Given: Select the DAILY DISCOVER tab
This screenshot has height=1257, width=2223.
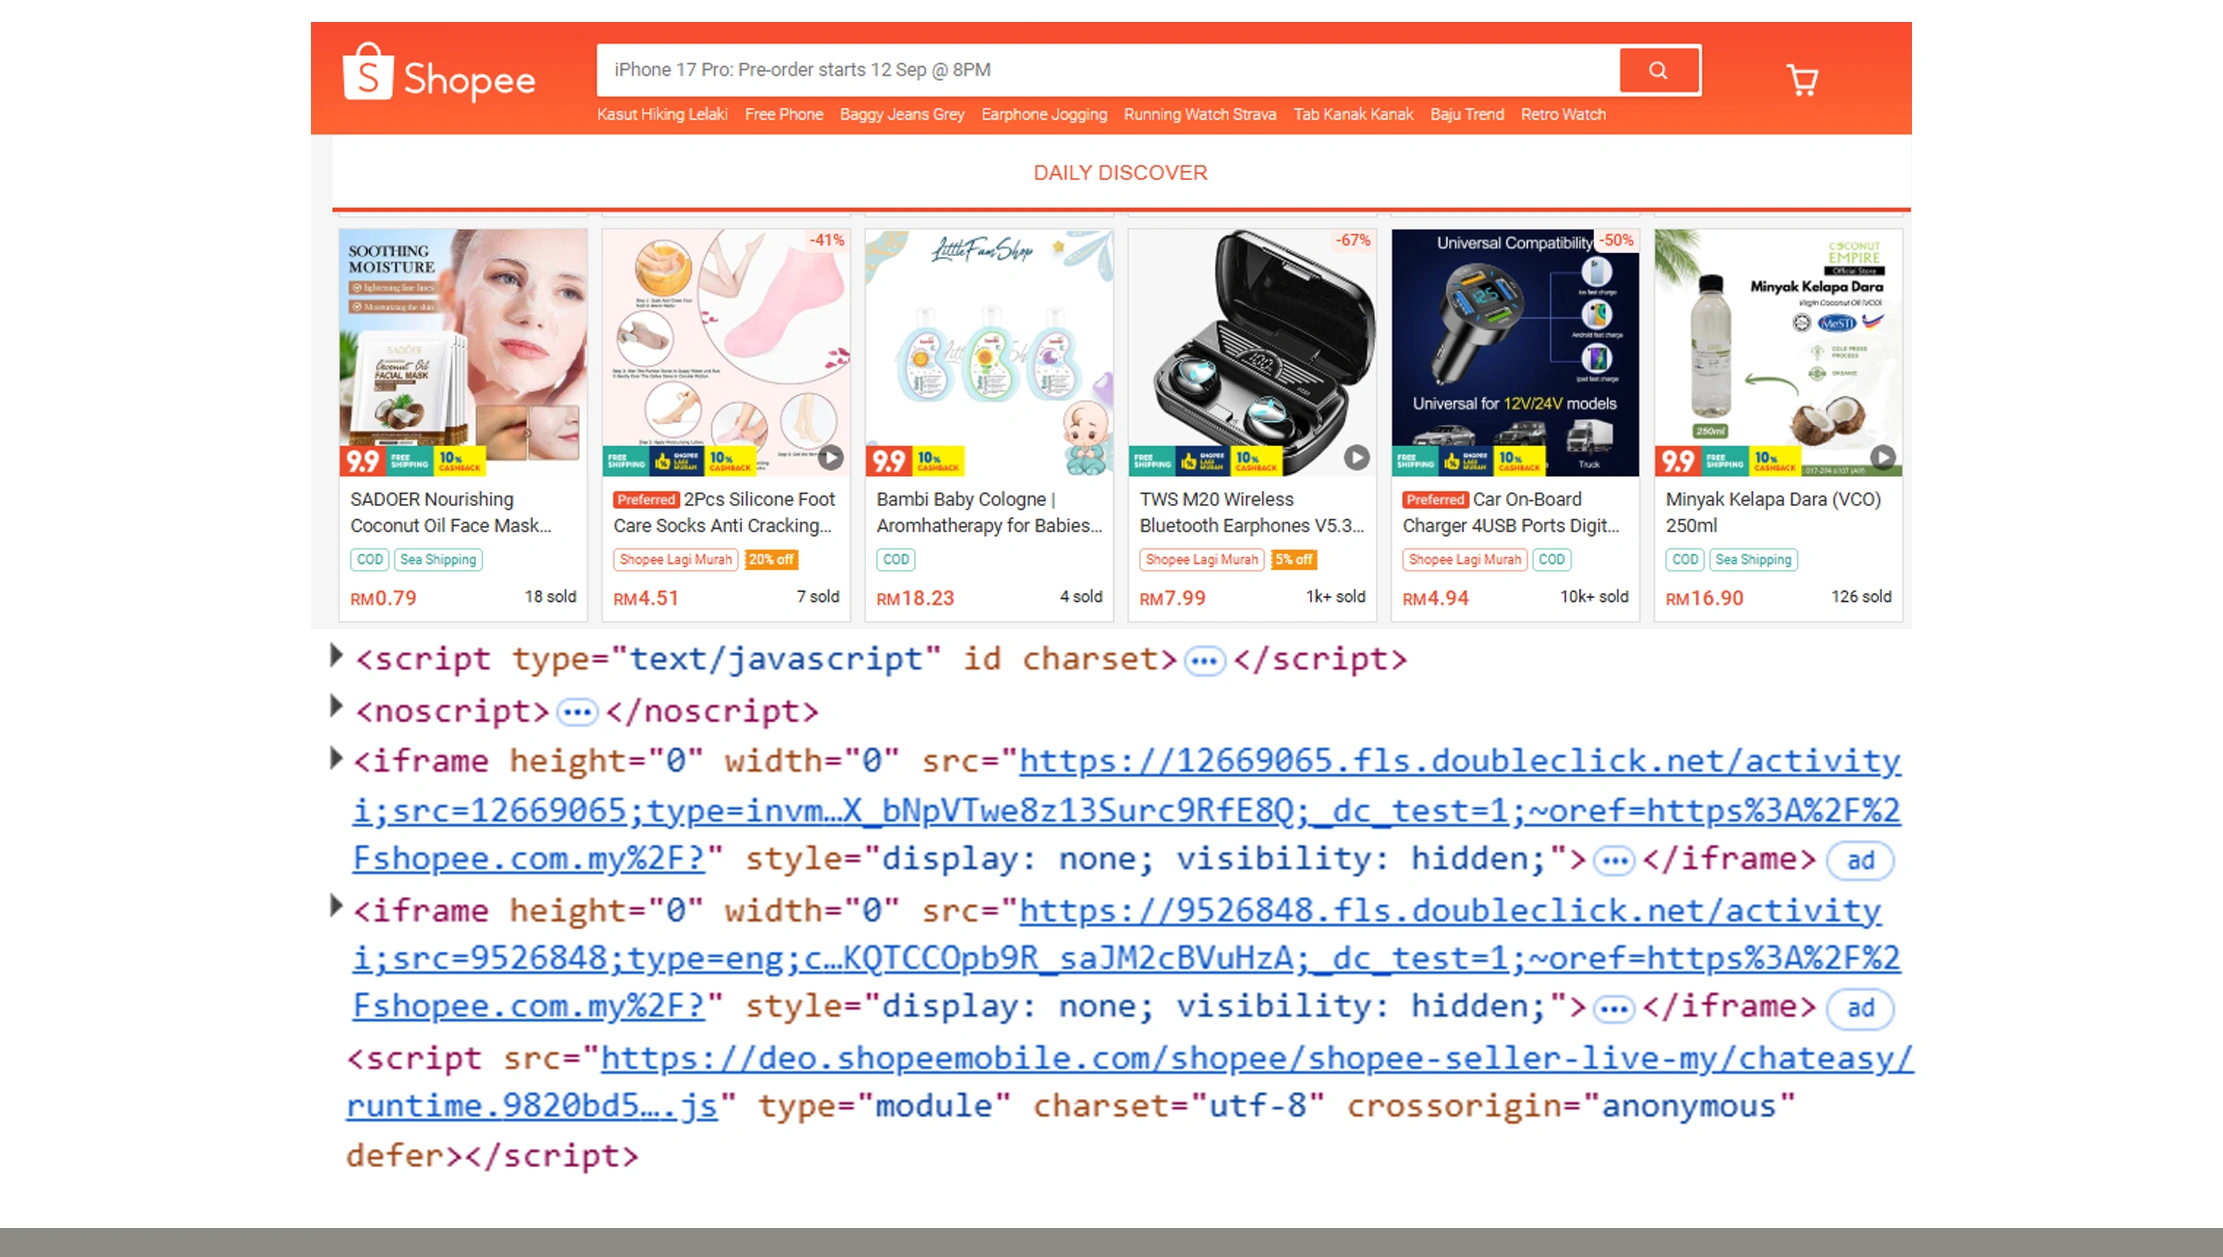Looking at the screenshot, I should click(1120, 172).
